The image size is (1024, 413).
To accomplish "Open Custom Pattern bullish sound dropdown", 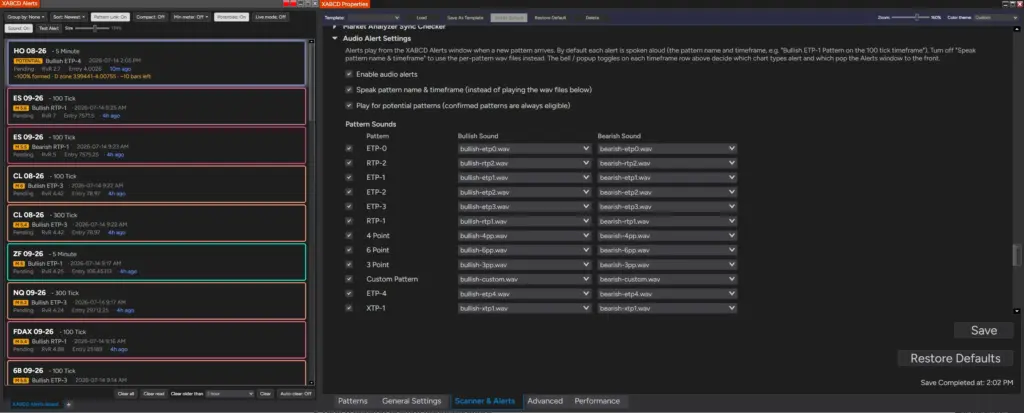I will pyautogui.click(x=524, y=279).
